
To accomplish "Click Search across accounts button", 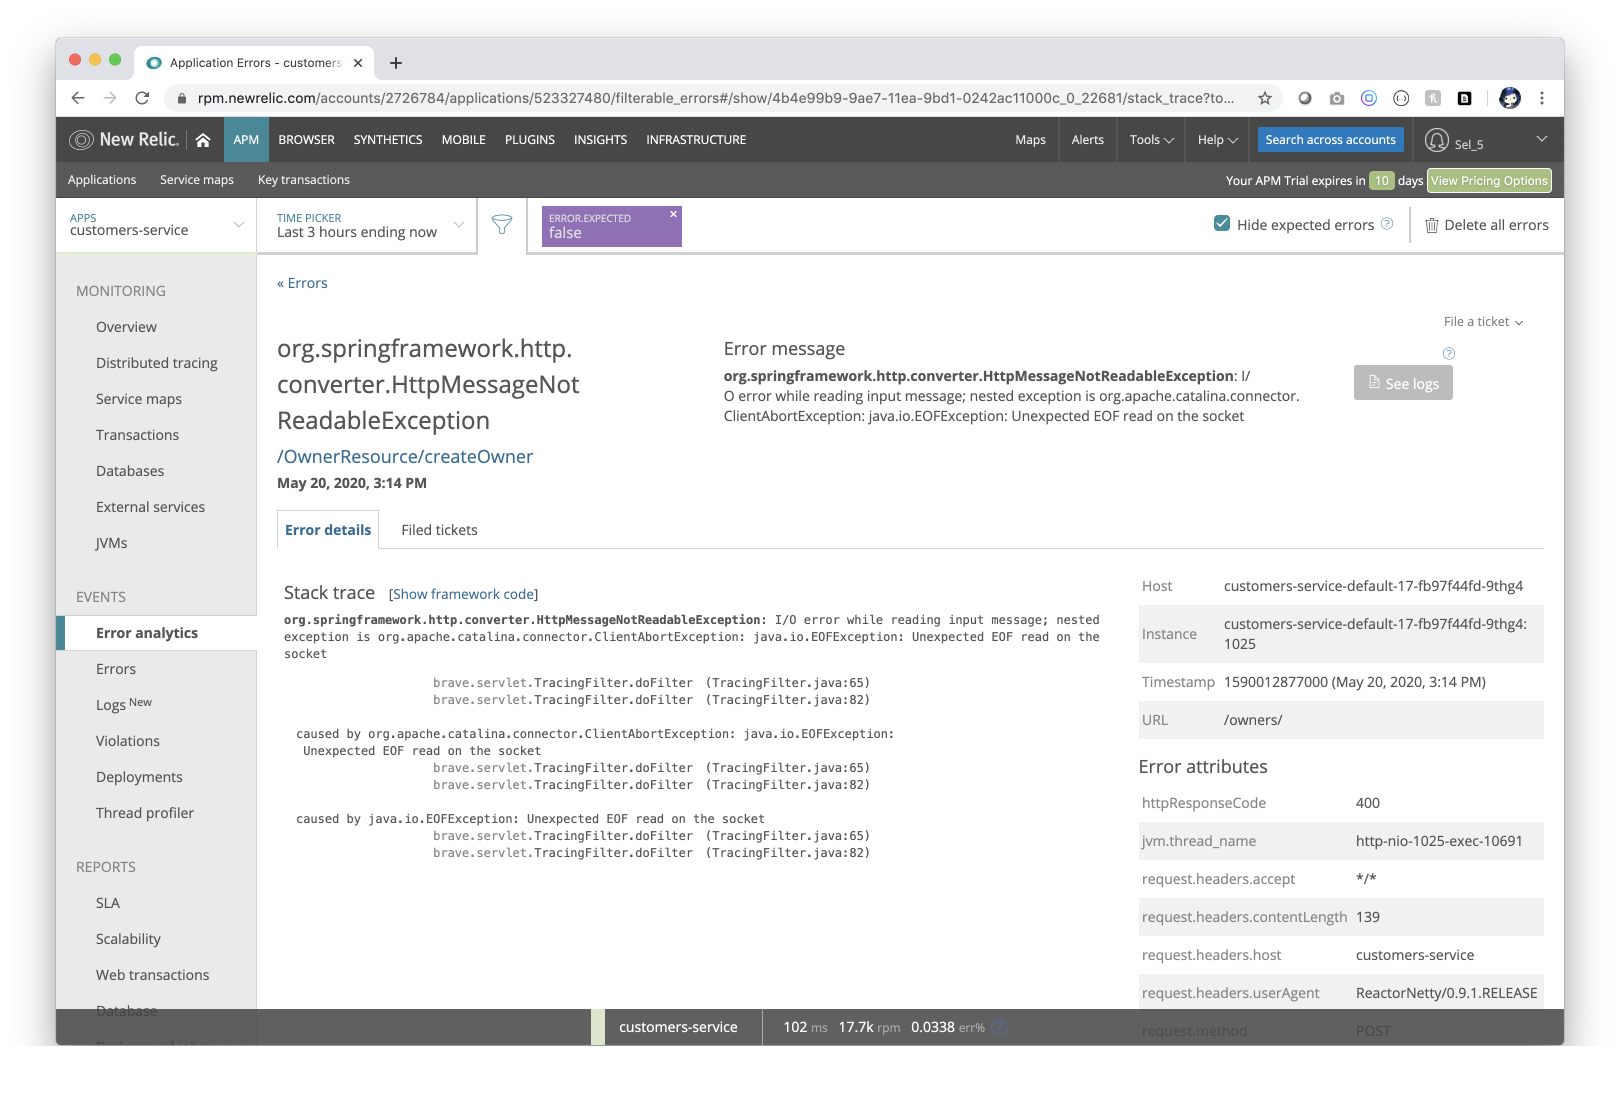I will (1331, 140).
